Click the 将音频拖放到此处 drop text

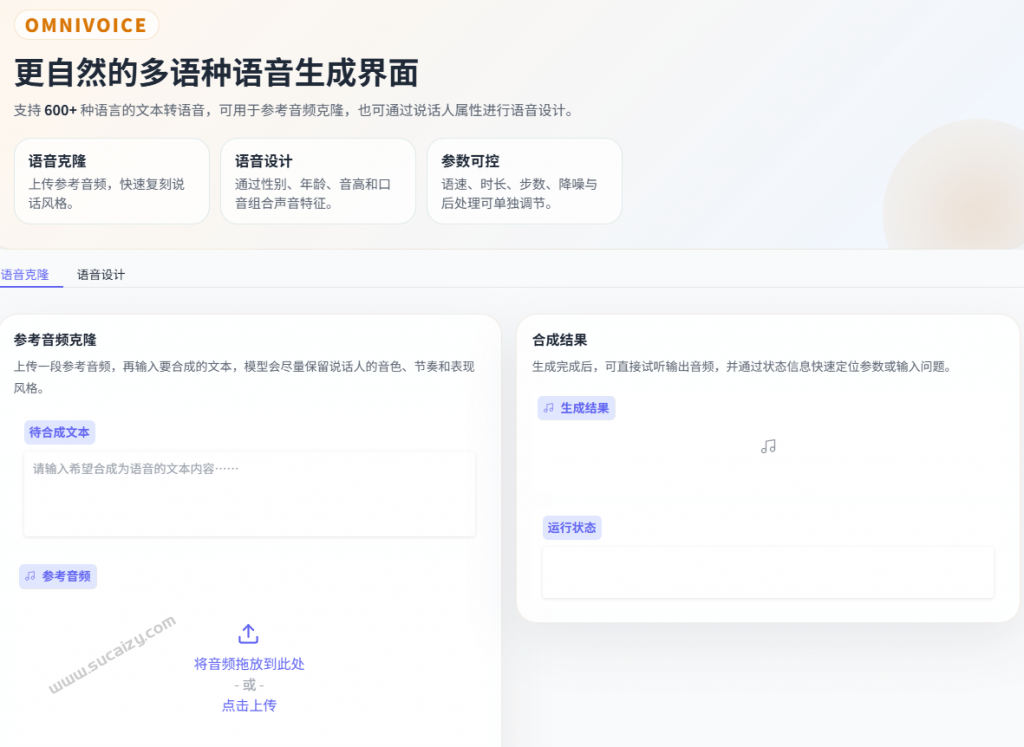pyautogui.click(x=249, y=664)
